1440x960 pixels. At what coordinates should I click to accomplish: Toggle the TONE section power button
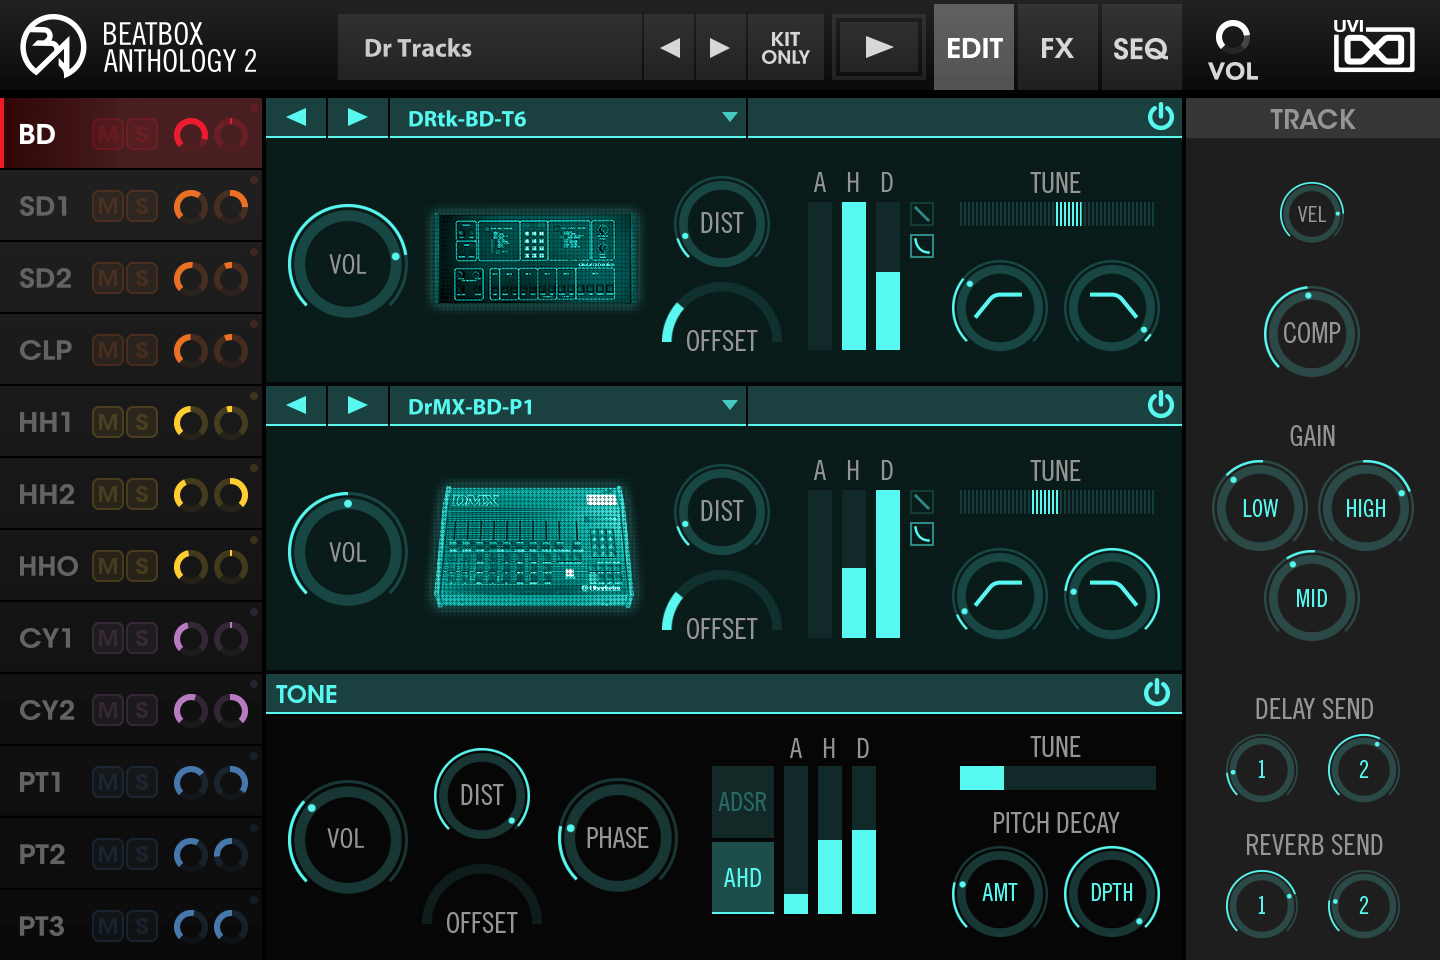[x=1158, y=693]
